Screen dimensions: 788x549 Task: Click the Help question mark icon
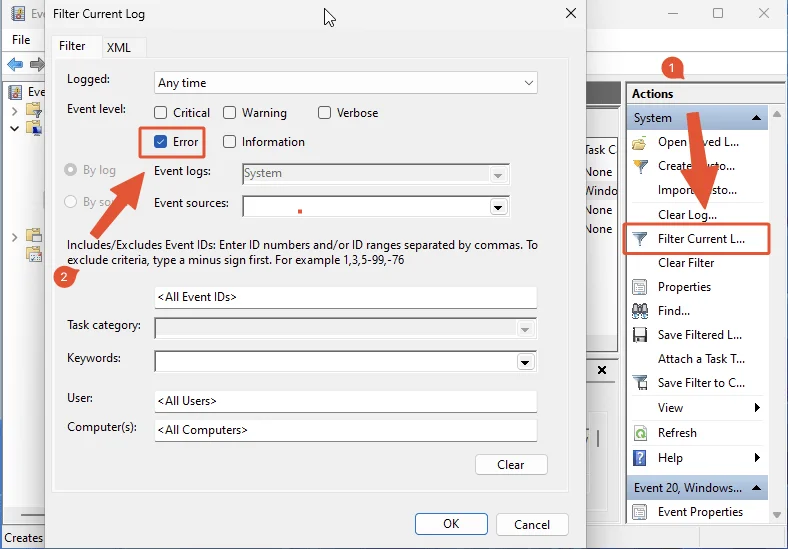pos(640,458)
